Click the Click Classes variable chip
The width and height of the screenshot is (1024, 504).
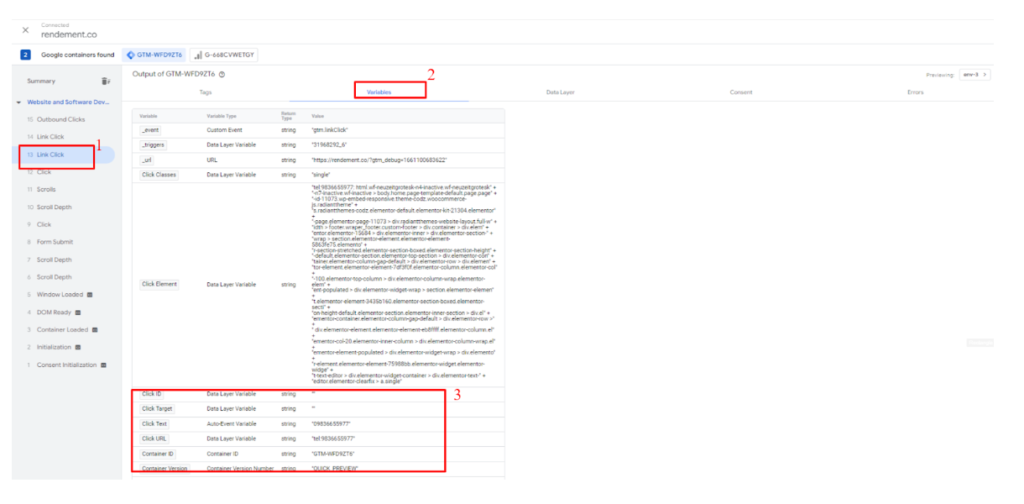click(159, 175)
